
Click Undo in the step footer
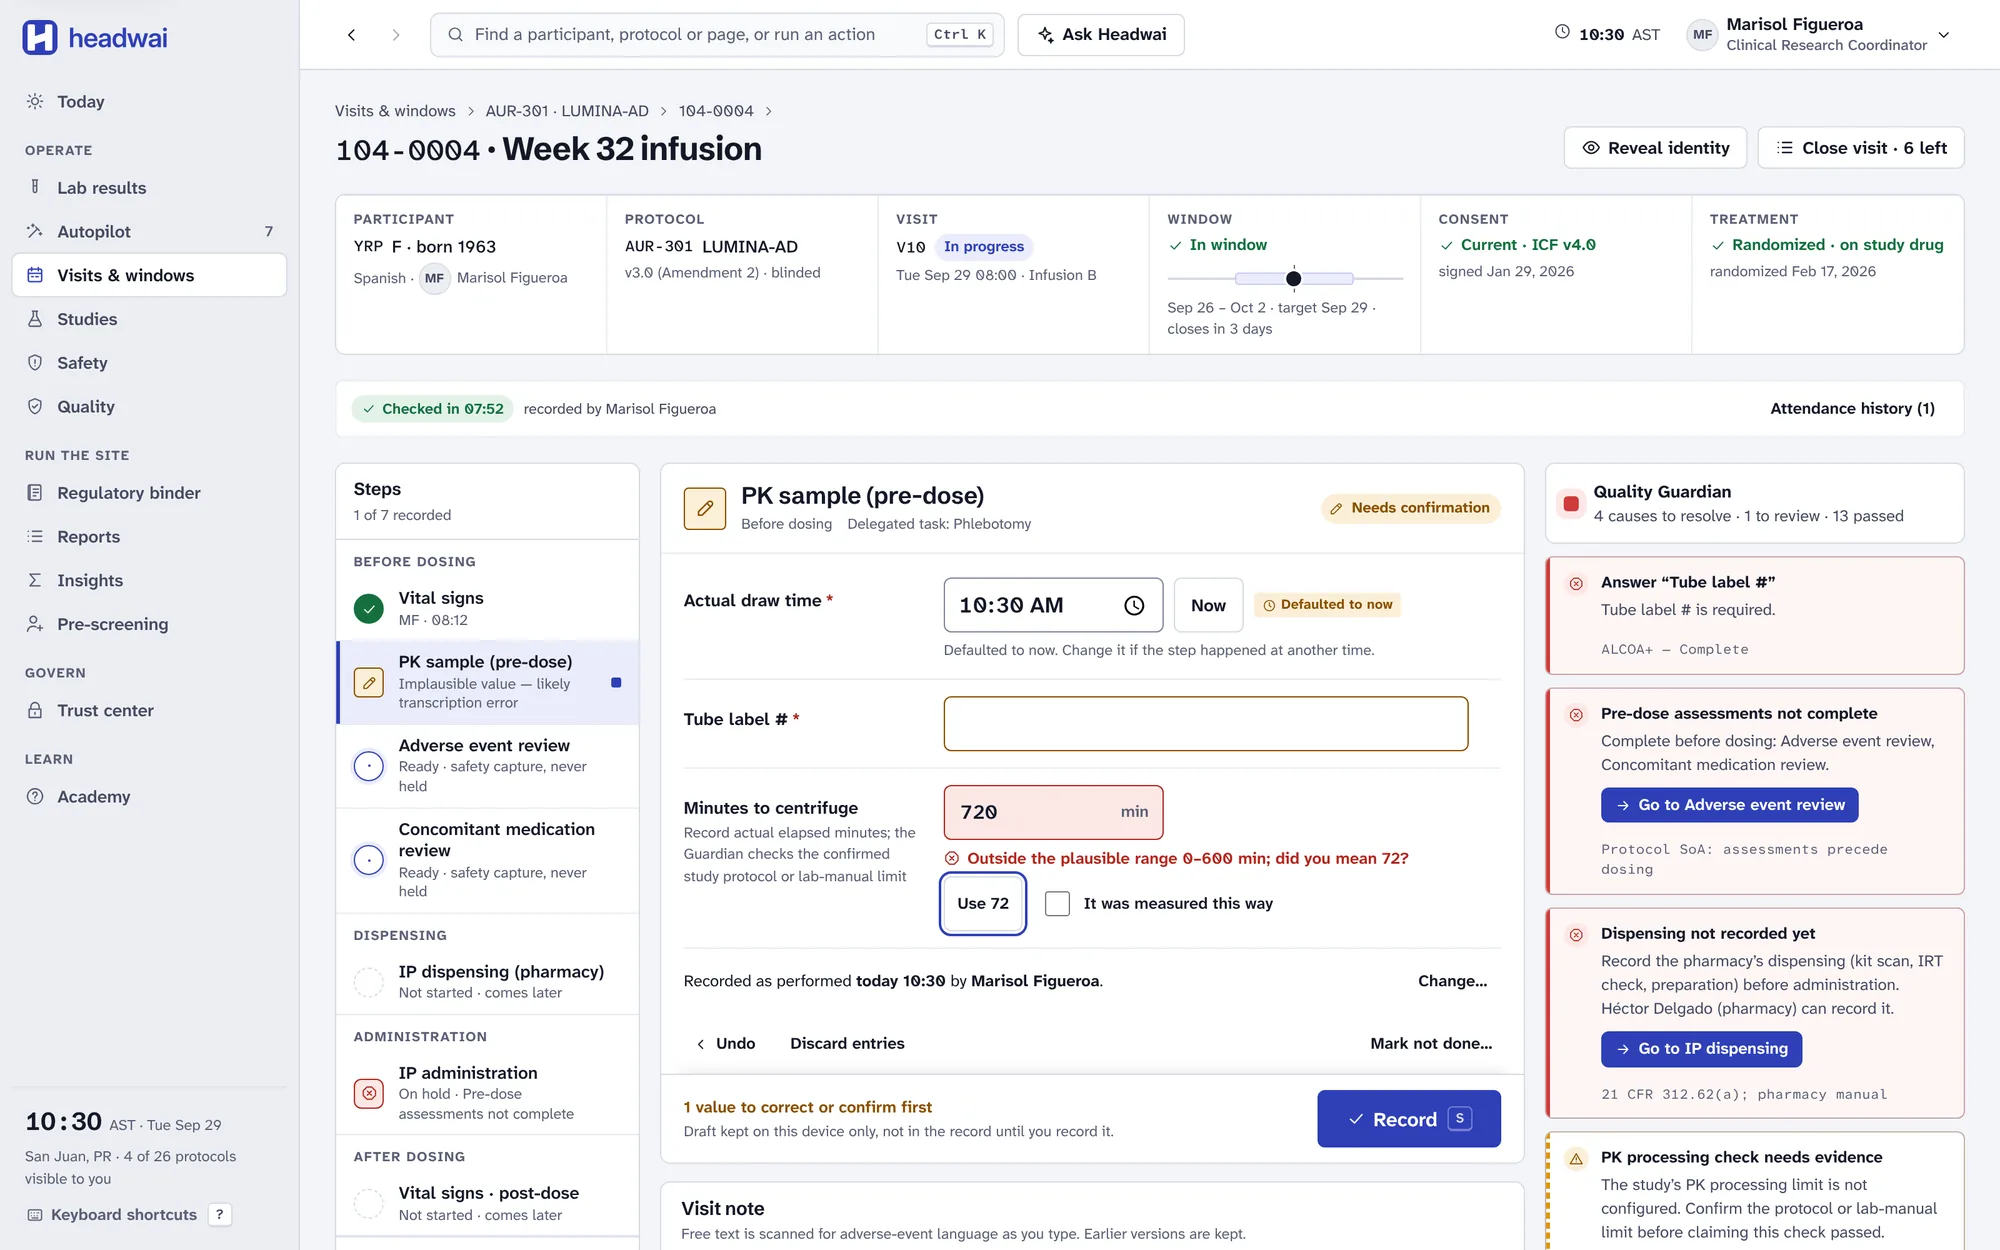[726, 1044]
